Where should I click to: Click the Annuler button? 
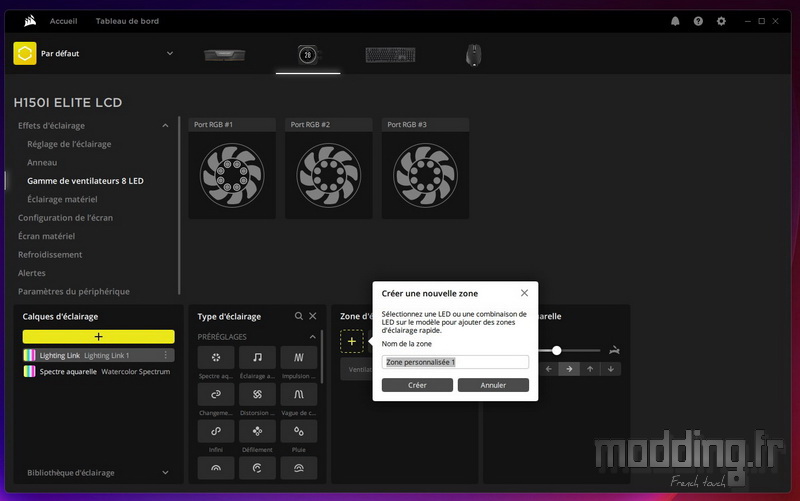pos(493,385)
